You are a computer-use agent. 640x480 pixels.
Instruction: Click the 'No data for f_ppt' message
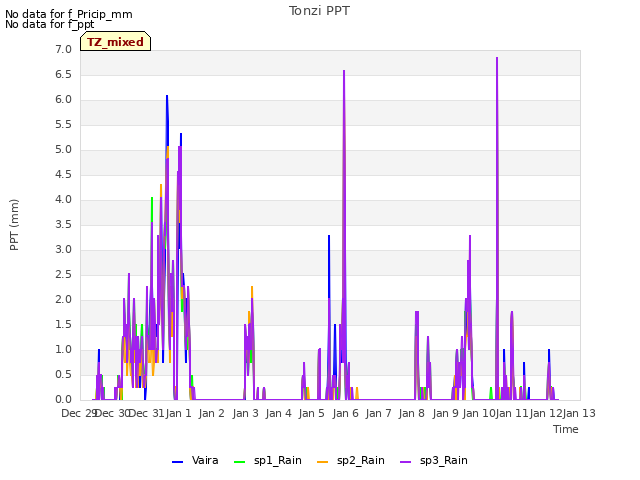pos(49,24)
